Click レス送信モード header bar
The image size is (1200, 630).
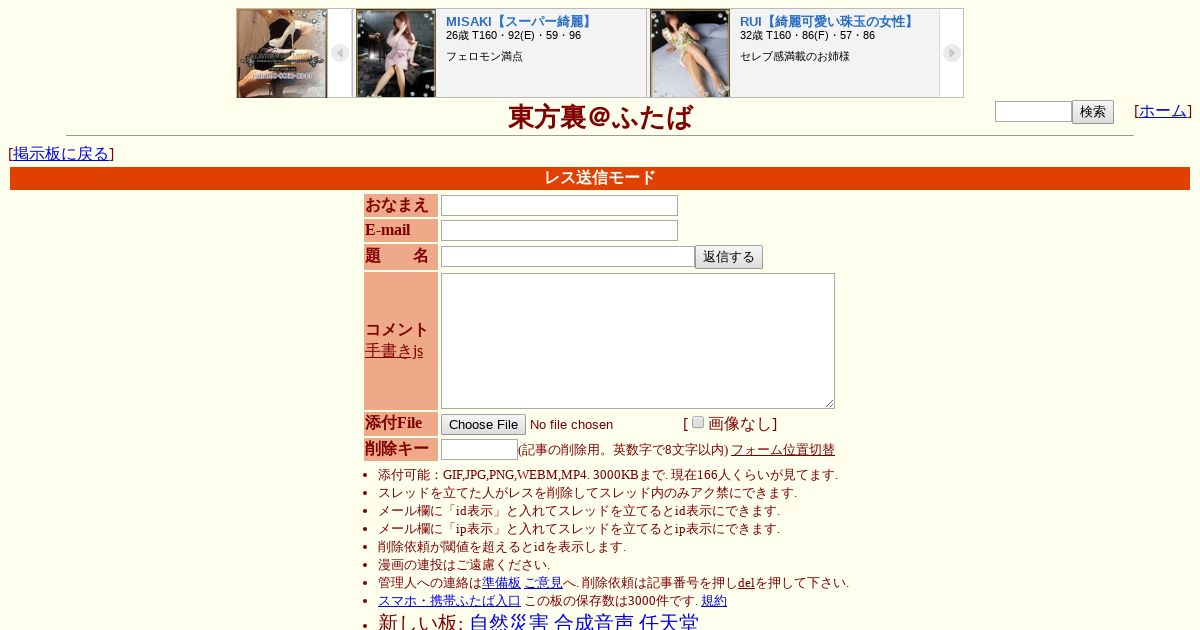(x=600, y=178)
